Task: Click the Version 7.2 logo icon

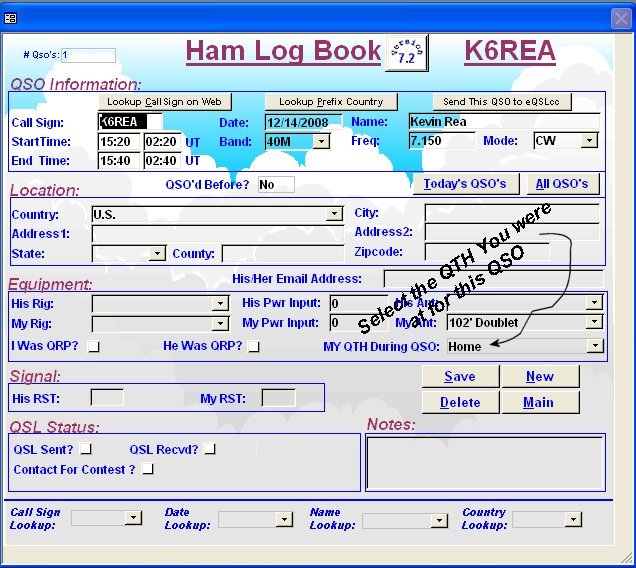Action: click(x=407, y=52)
